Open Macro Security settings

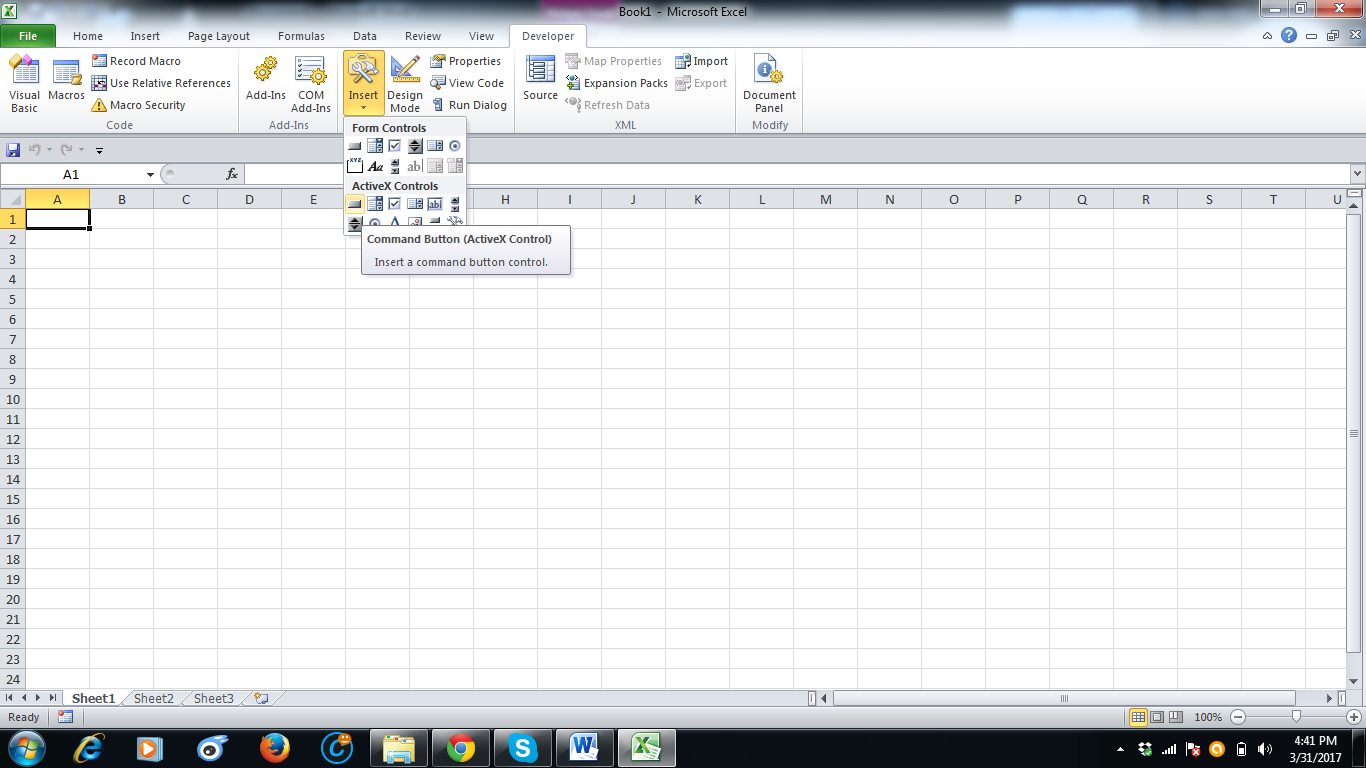point(138,105)
